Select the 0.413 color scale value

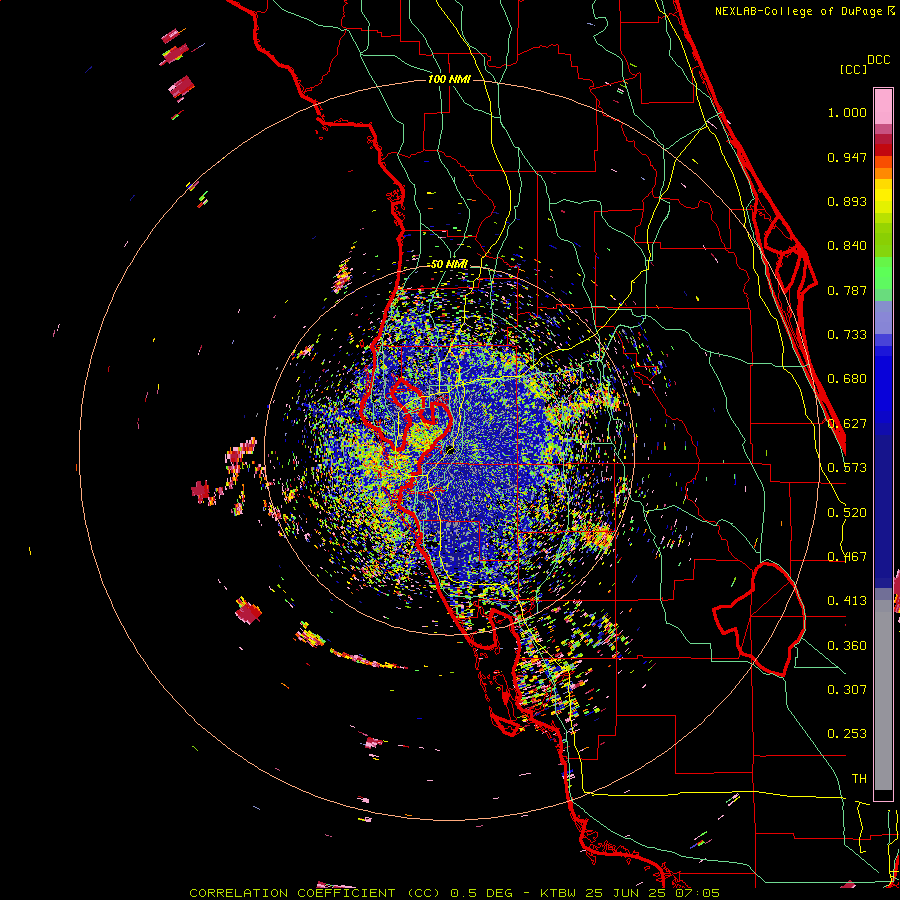click(847, 601)
